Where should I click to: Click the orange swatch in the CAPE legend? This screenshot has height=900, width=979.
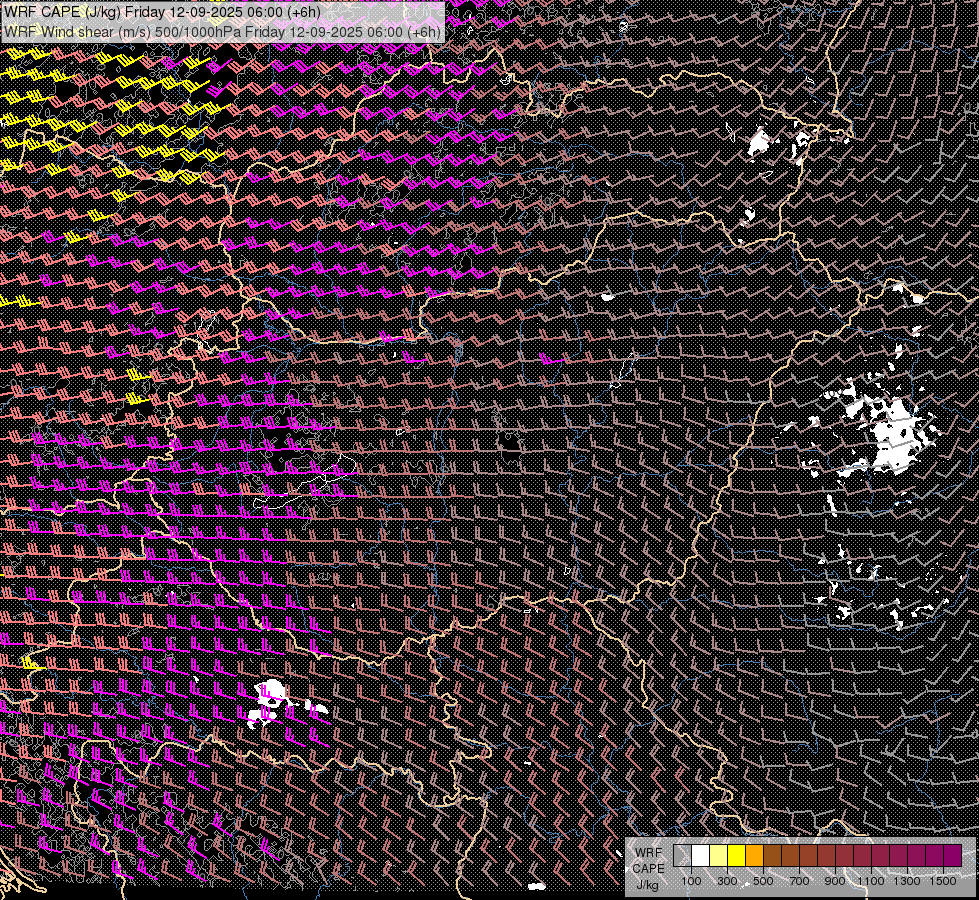pos(754,855)
